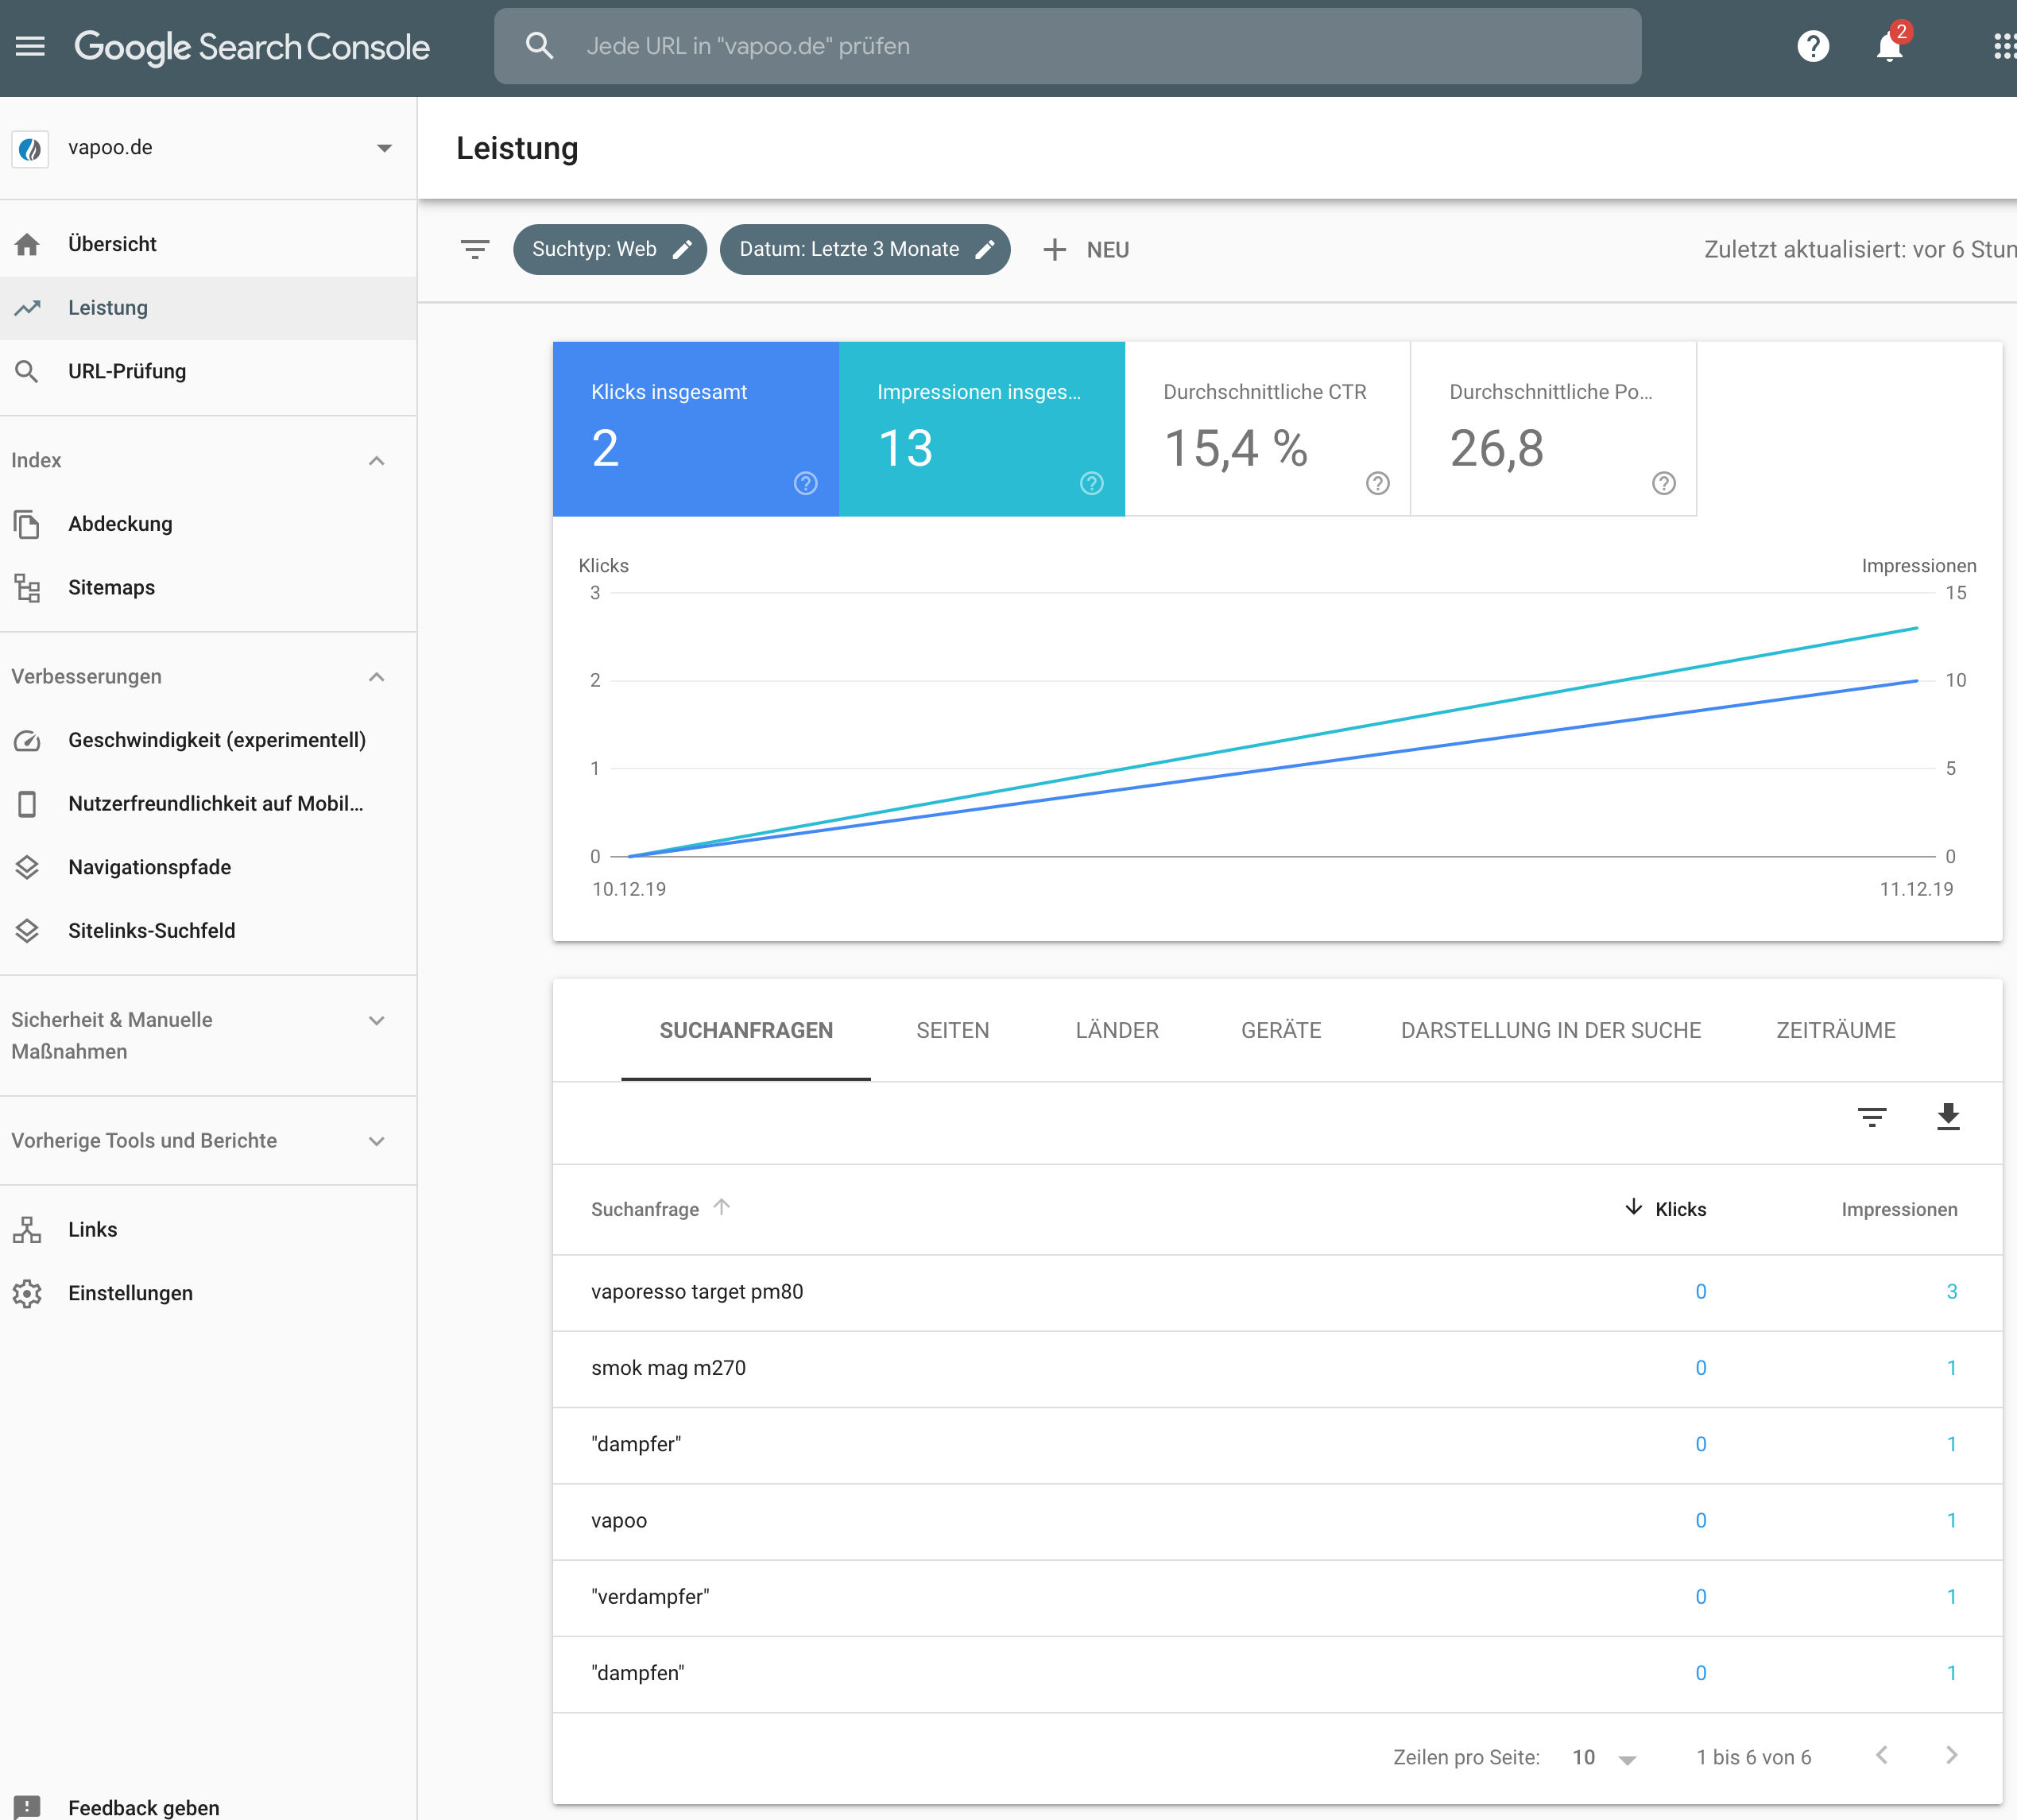Collapse the Index sidebar section

click(x=376, y=460)
